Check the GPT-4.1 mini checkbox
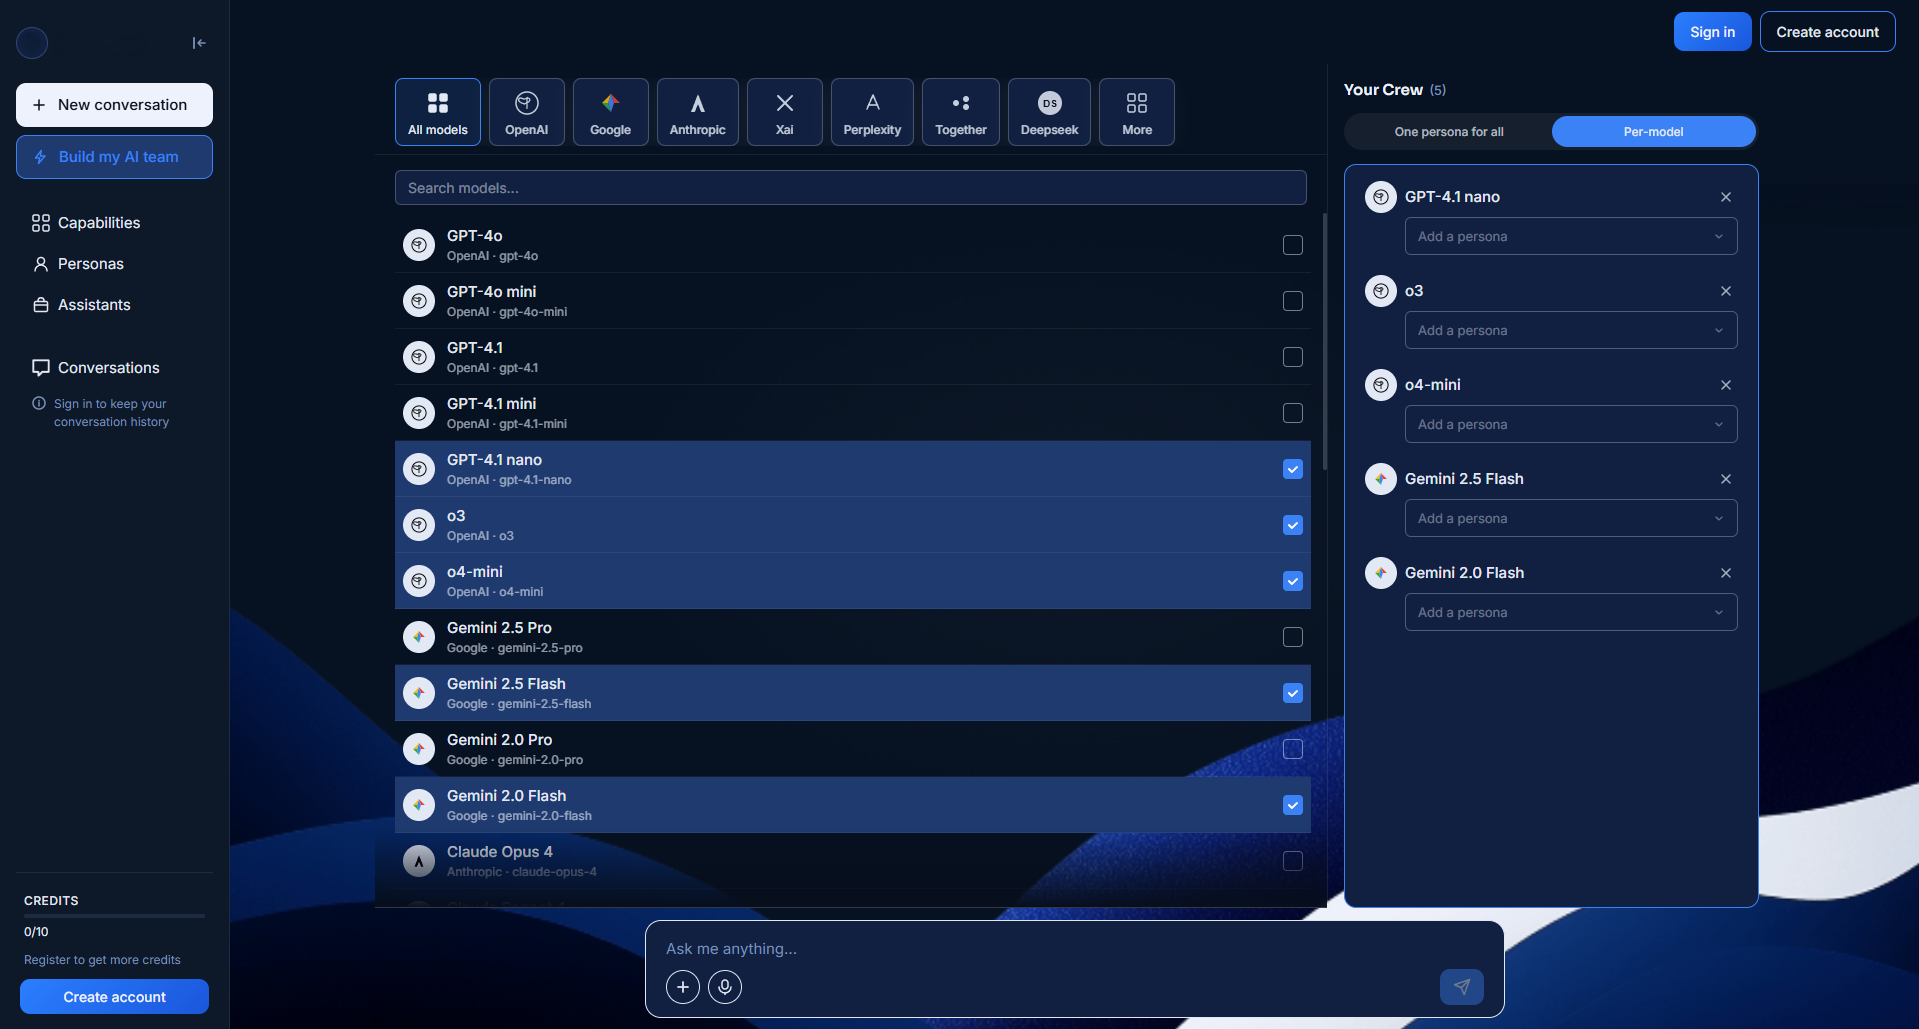Image resolution: width=1919 pixels, height=1029 pixels. click(x=1293, y=413)
